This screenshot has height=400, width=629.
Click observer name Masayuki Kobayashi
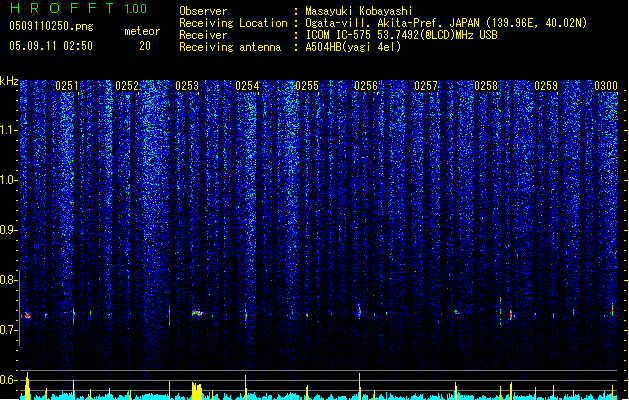359,11
